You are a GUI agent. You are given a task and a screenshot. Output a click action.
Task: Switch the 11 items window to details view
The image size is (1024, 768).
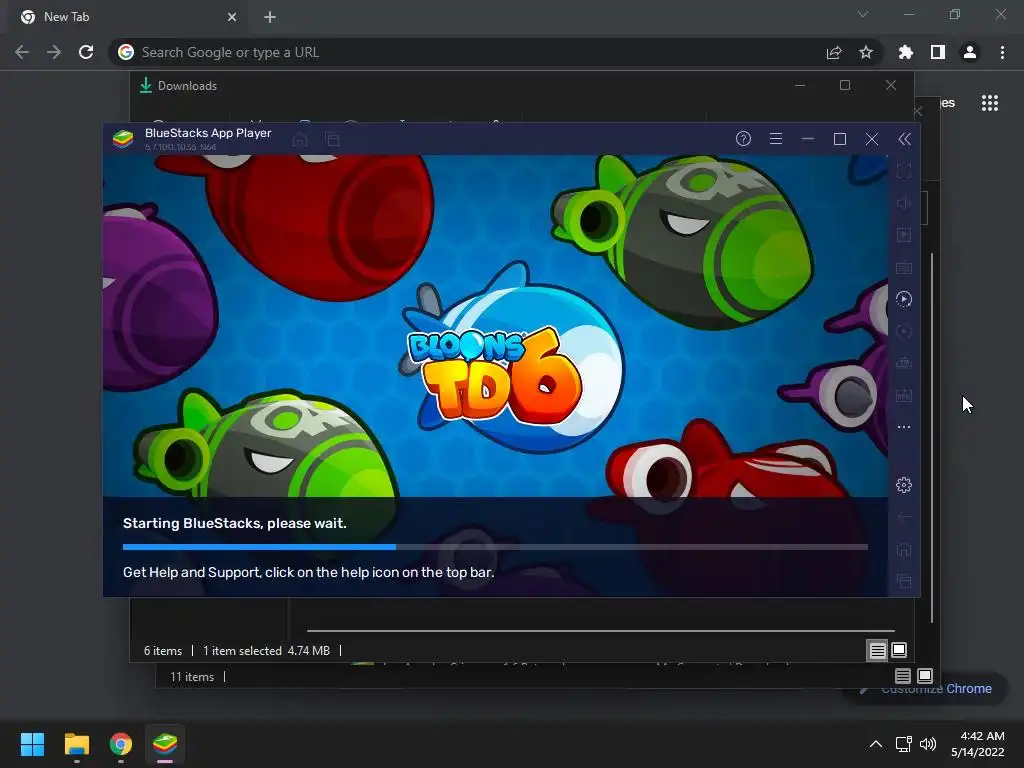pyautogui.click(x=903, y=676)
